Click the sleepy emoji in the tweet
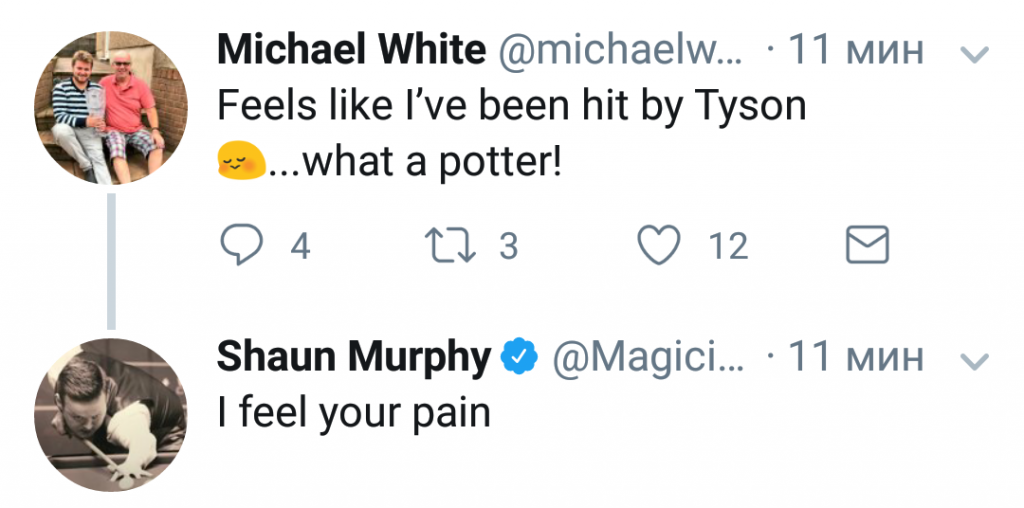 click(x=240, y=159)
